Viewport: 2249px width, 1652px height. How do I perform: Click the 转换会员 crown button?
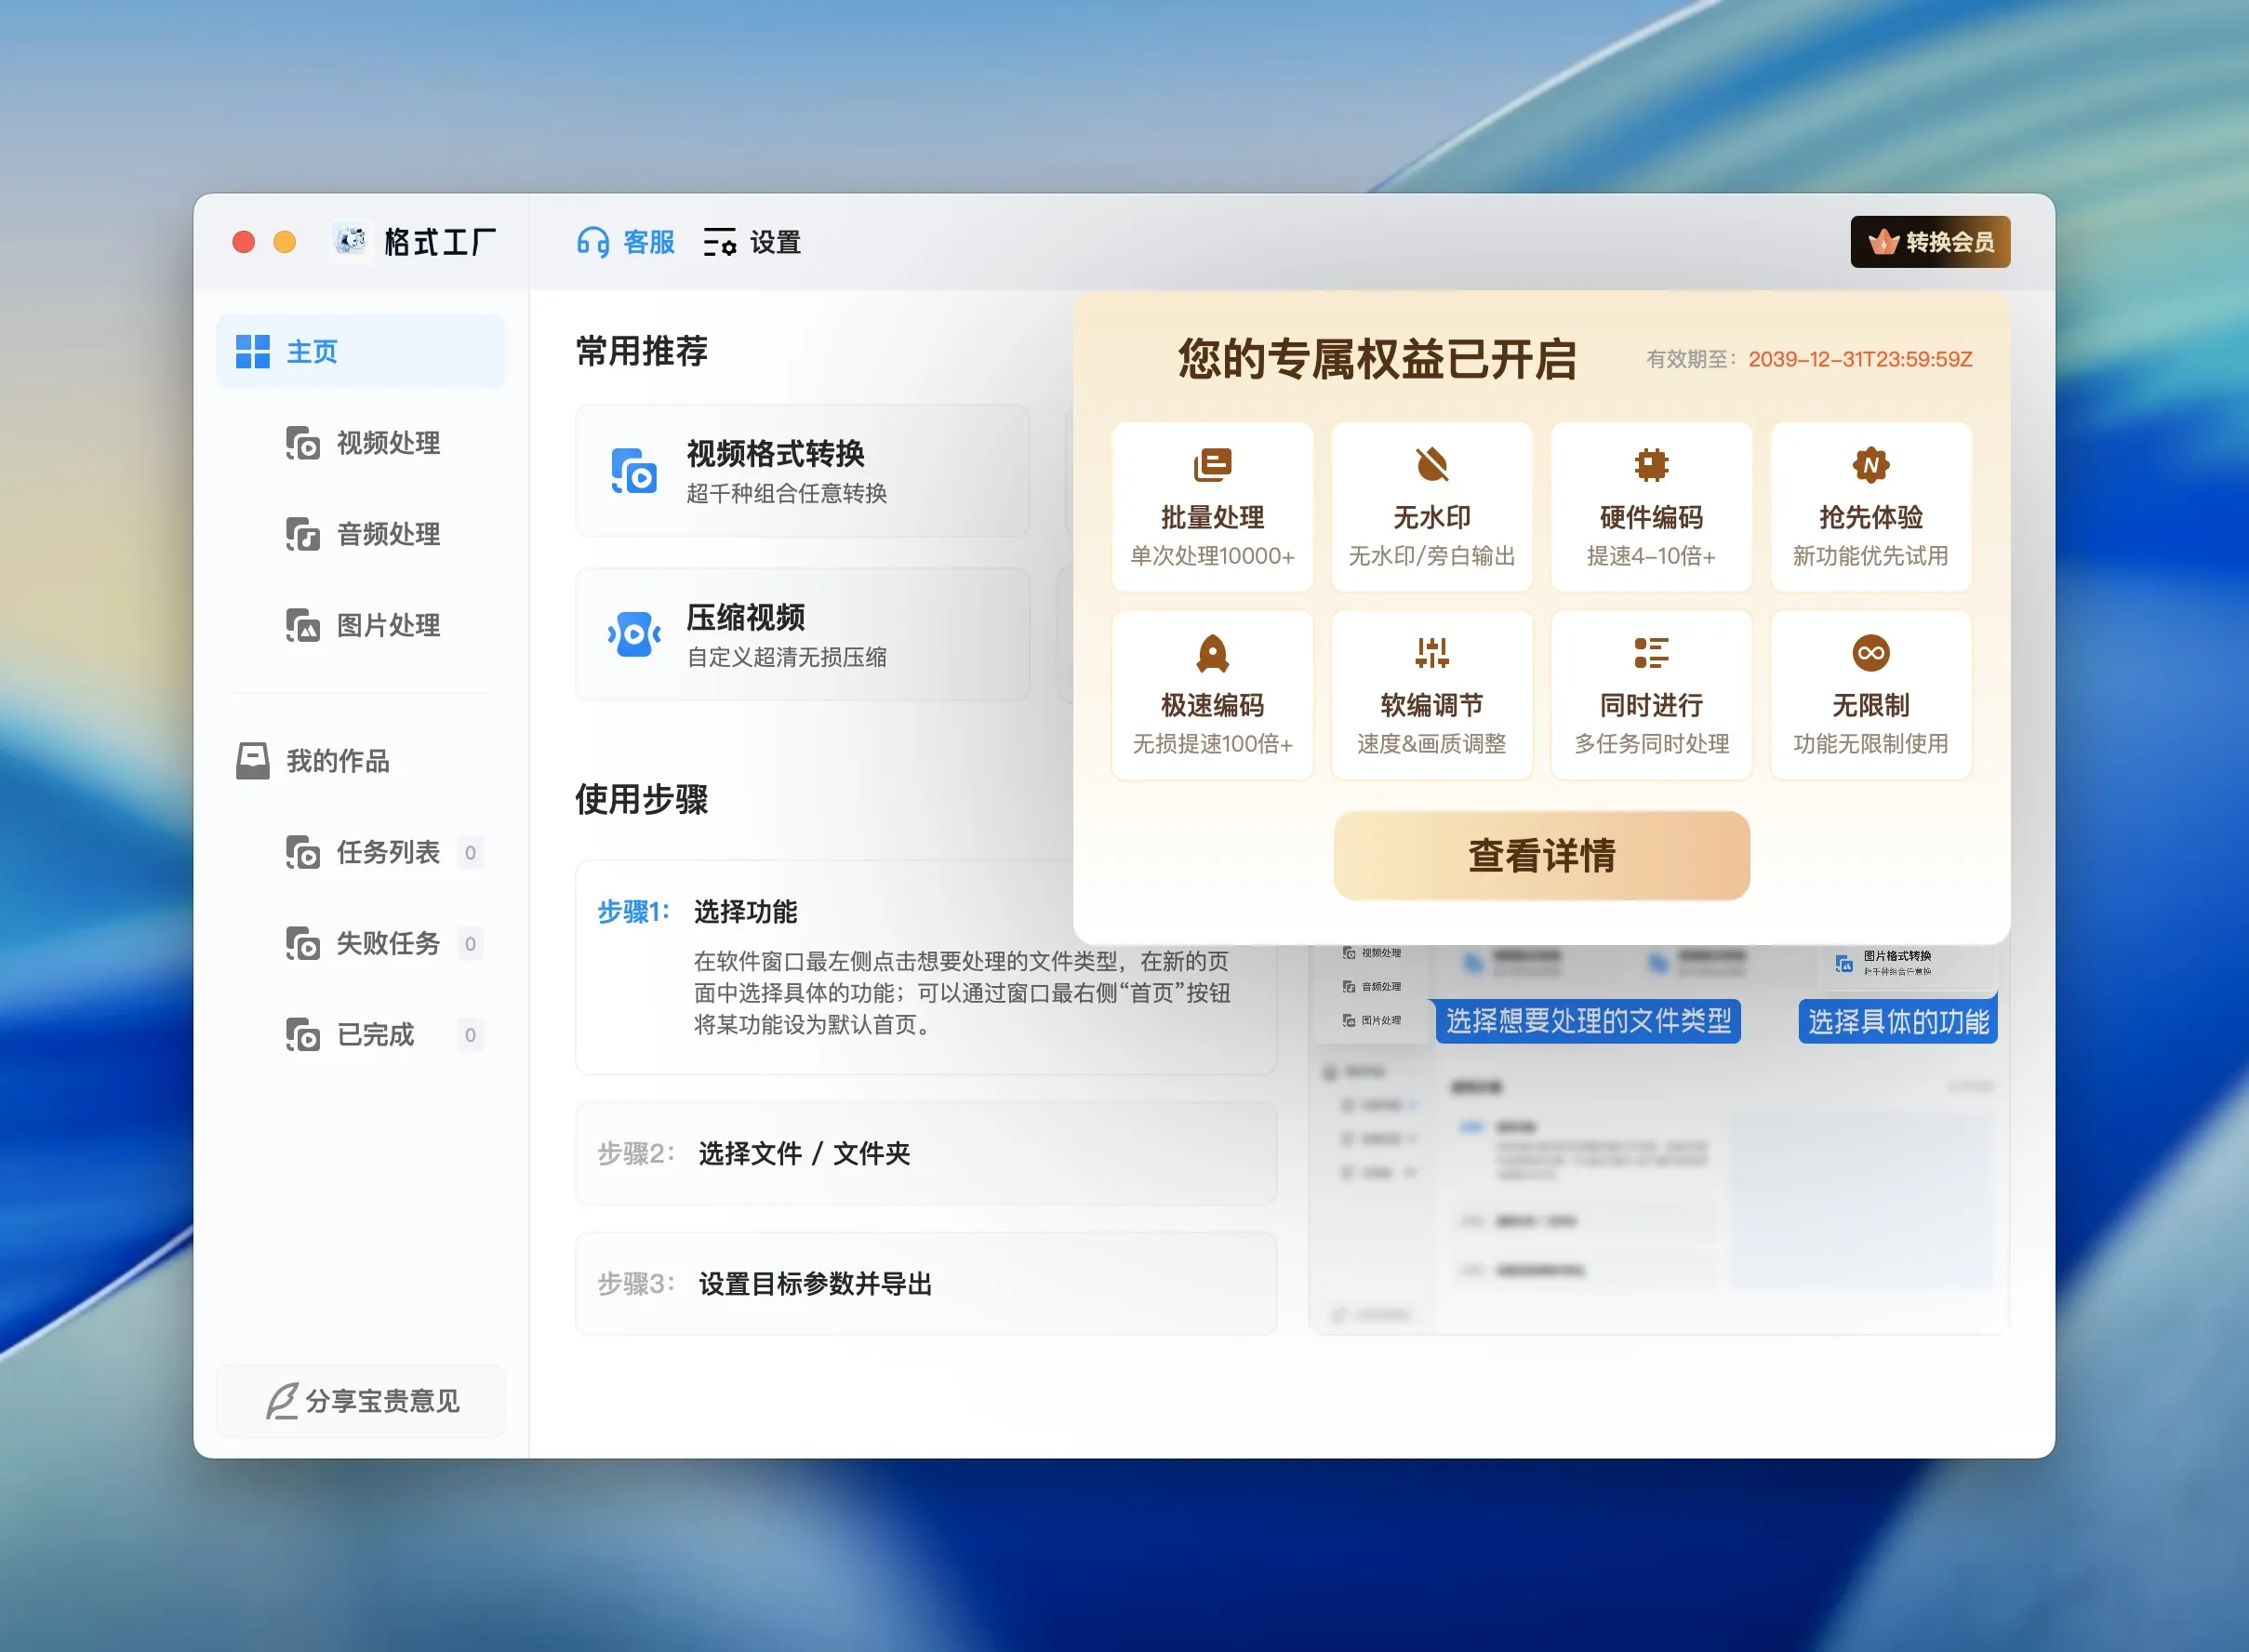[x=1929, y=241]
